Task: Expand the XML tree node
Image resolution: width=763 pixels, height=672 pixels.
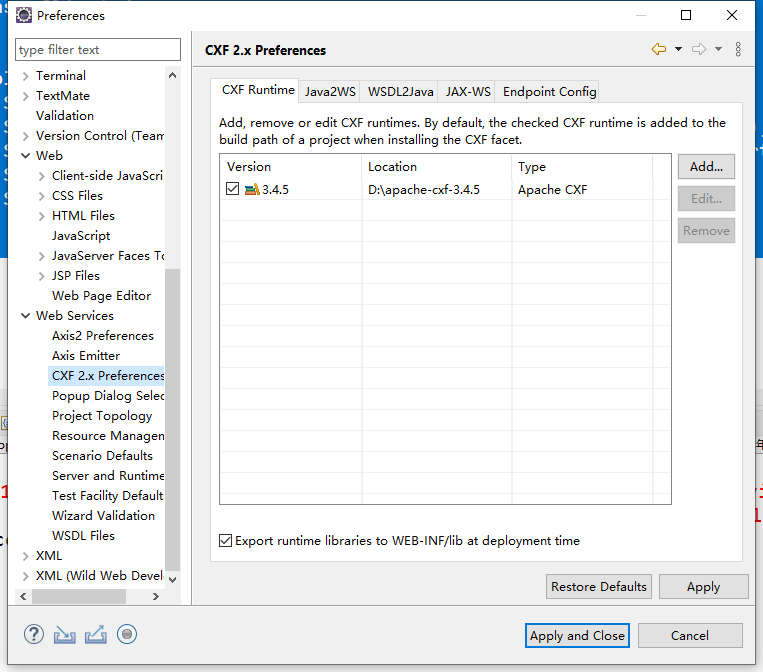Action: pyautogui.click(x=25, y=556)
